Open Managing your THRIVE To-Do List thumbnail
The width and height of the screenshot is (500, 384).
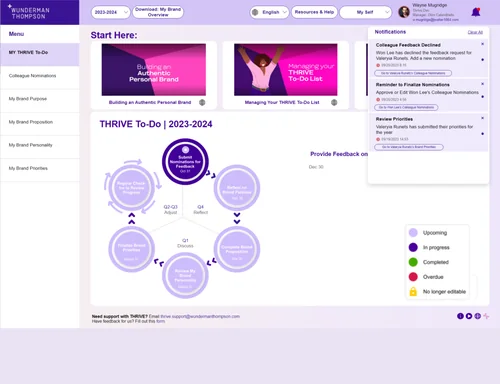tap(286, 70)
